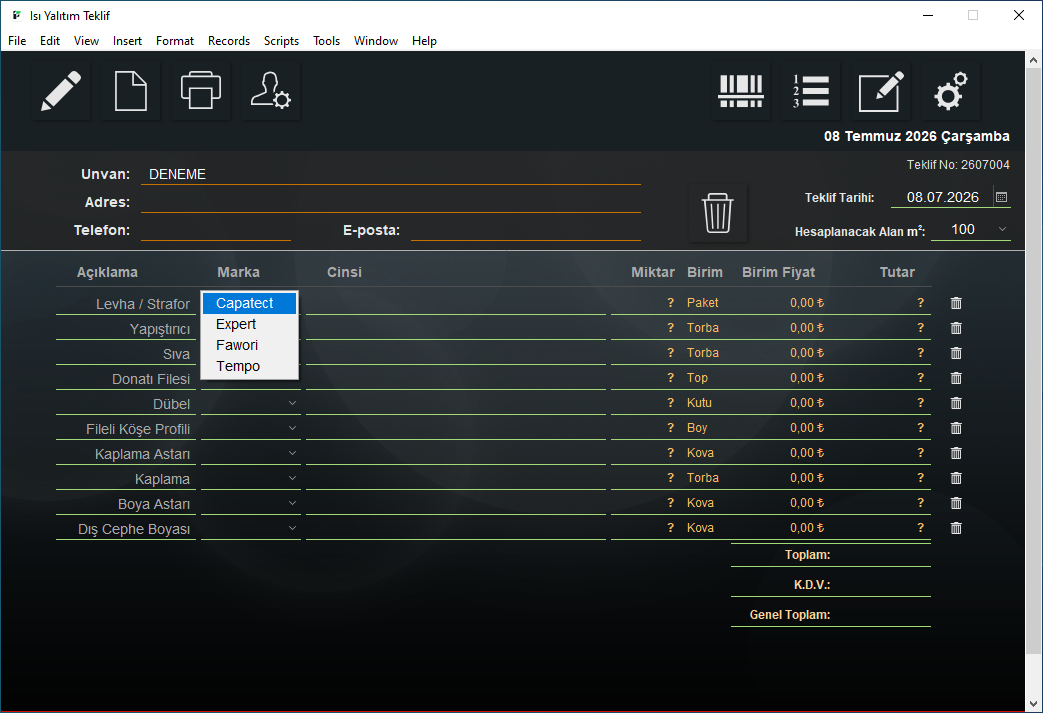Open Marka dropdown for Dübel

click(292, 403)
